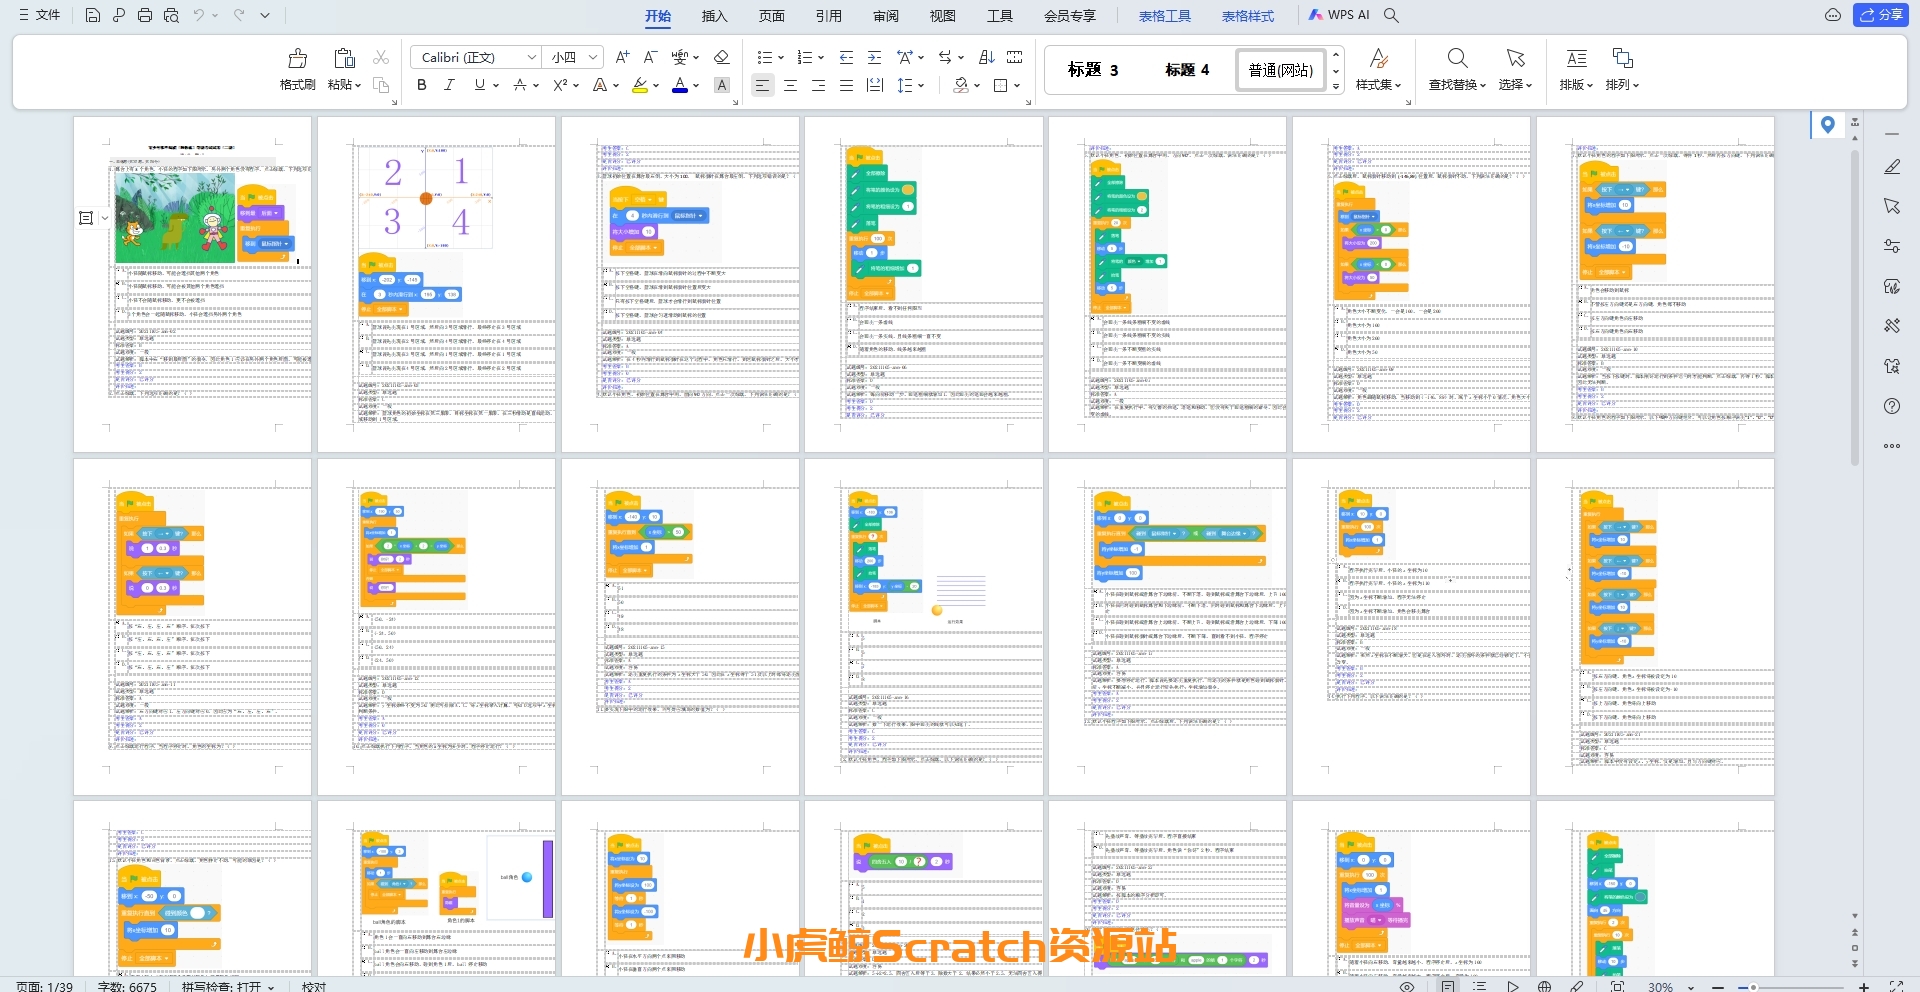Screen dimensions: 1920x992
Task: Click the Web Layout globe icon in status bar
Action: click(x=1545, y=986)
